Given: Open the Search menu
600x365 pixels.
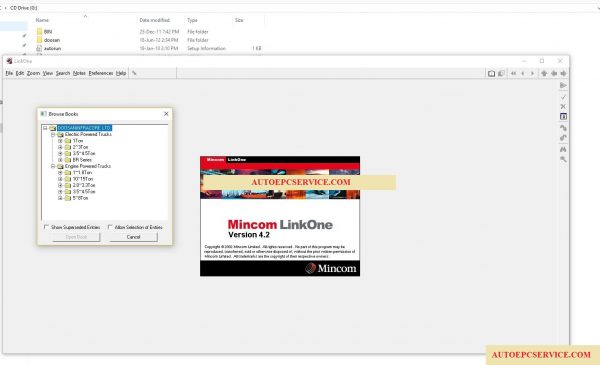Looking at the screenshot, I should click(63, 73).
